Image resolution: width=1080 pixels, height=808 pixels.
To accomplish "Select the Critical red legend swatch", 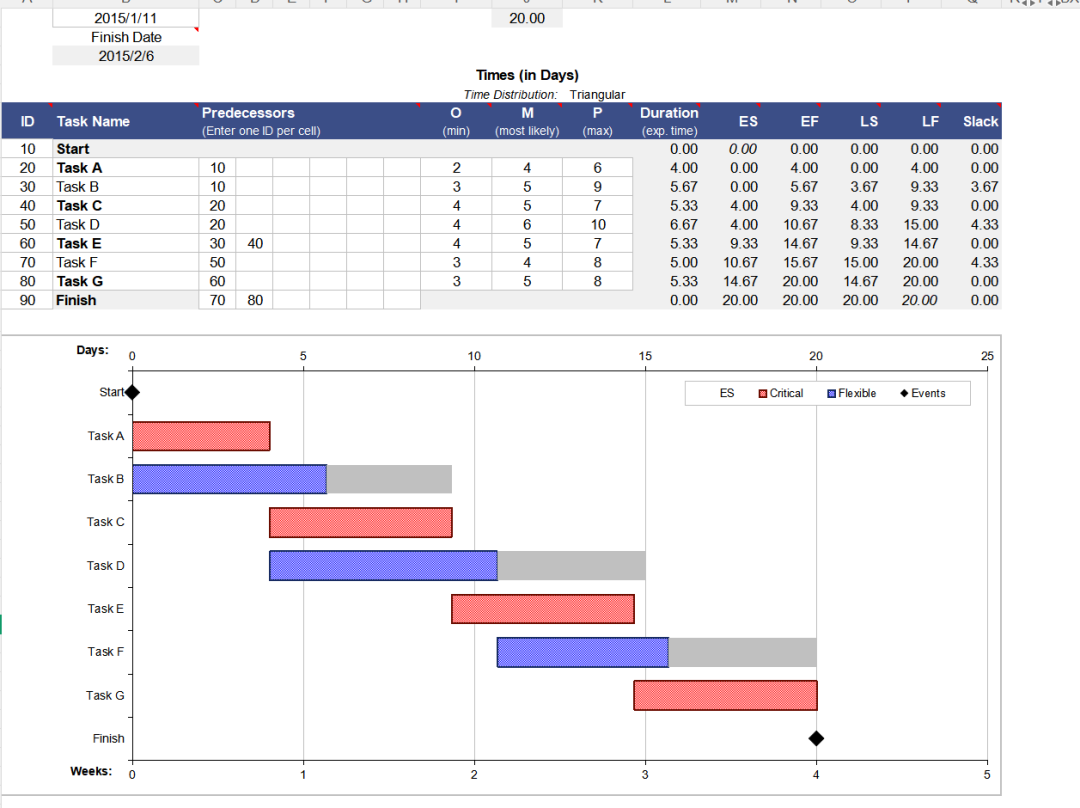I will point(763,393).
